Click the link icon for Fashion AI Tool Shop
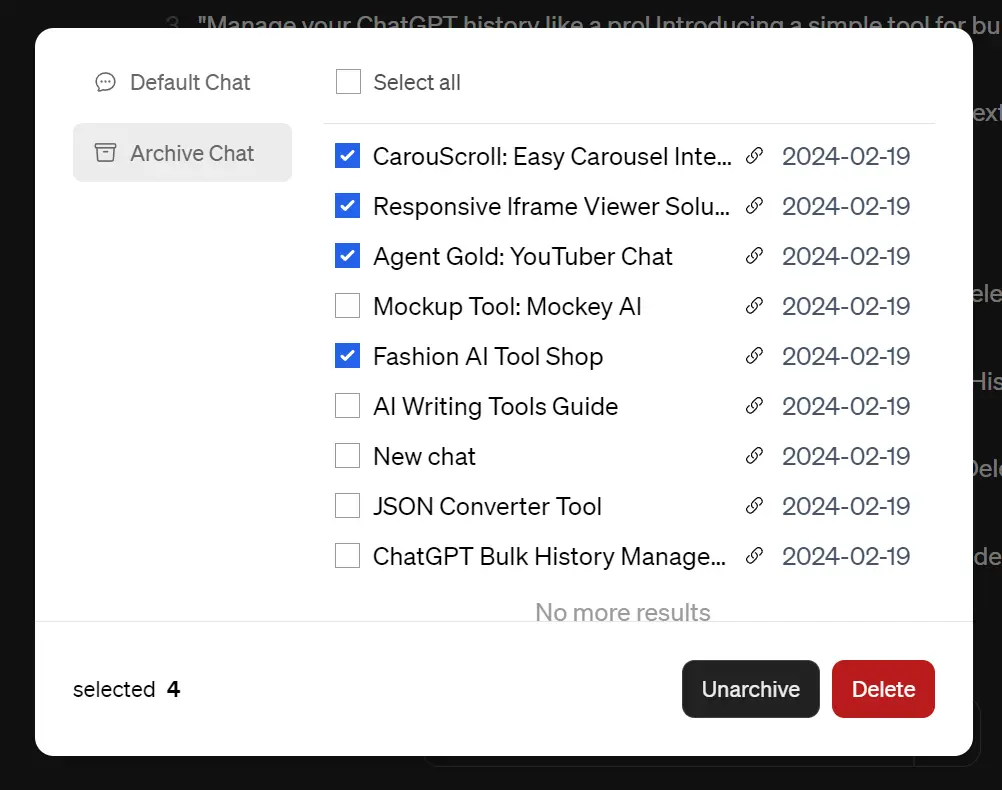This screenshot has height=790, width=1002. [754, 356]
